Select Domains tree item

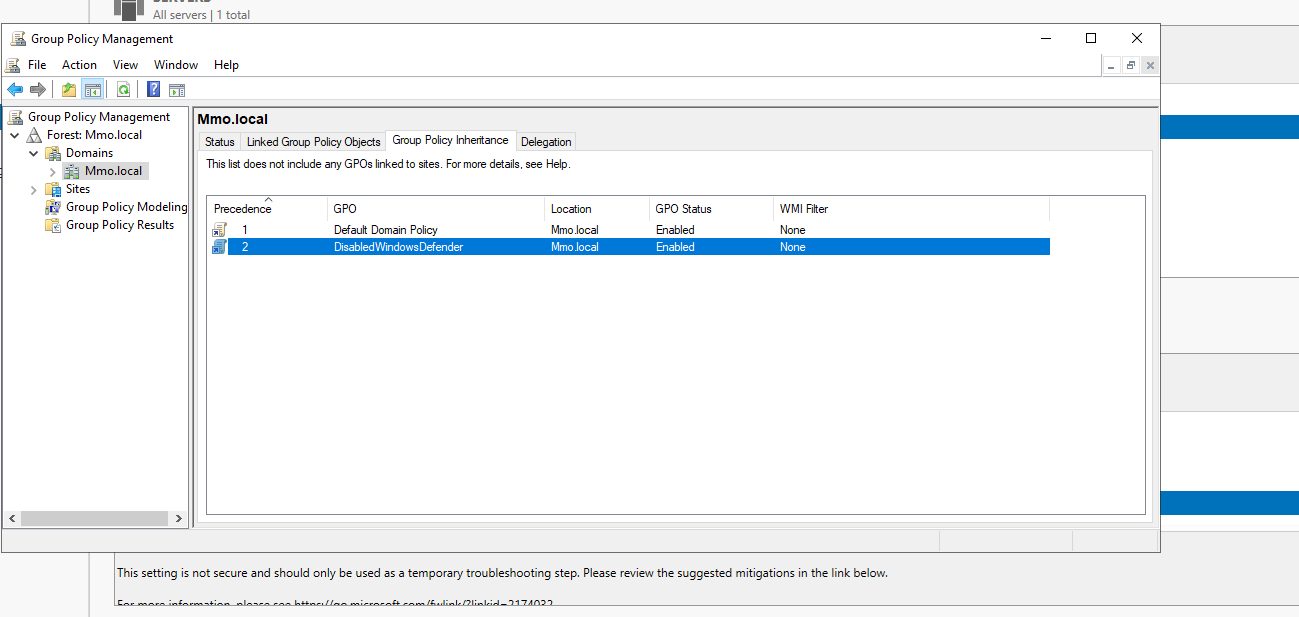point(89,153)
